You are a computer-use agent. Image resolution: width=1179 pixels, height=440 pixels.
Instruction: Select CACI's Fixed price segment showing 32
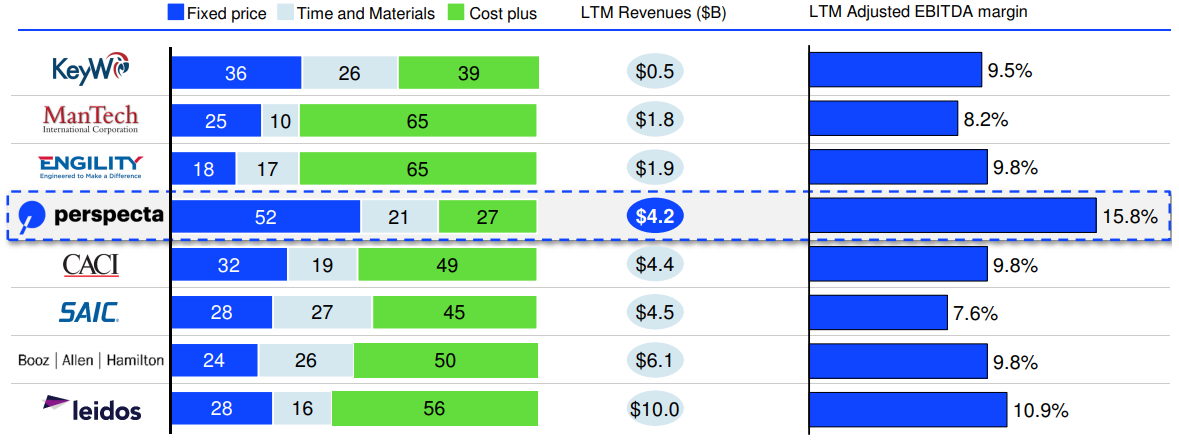[230, 265]
